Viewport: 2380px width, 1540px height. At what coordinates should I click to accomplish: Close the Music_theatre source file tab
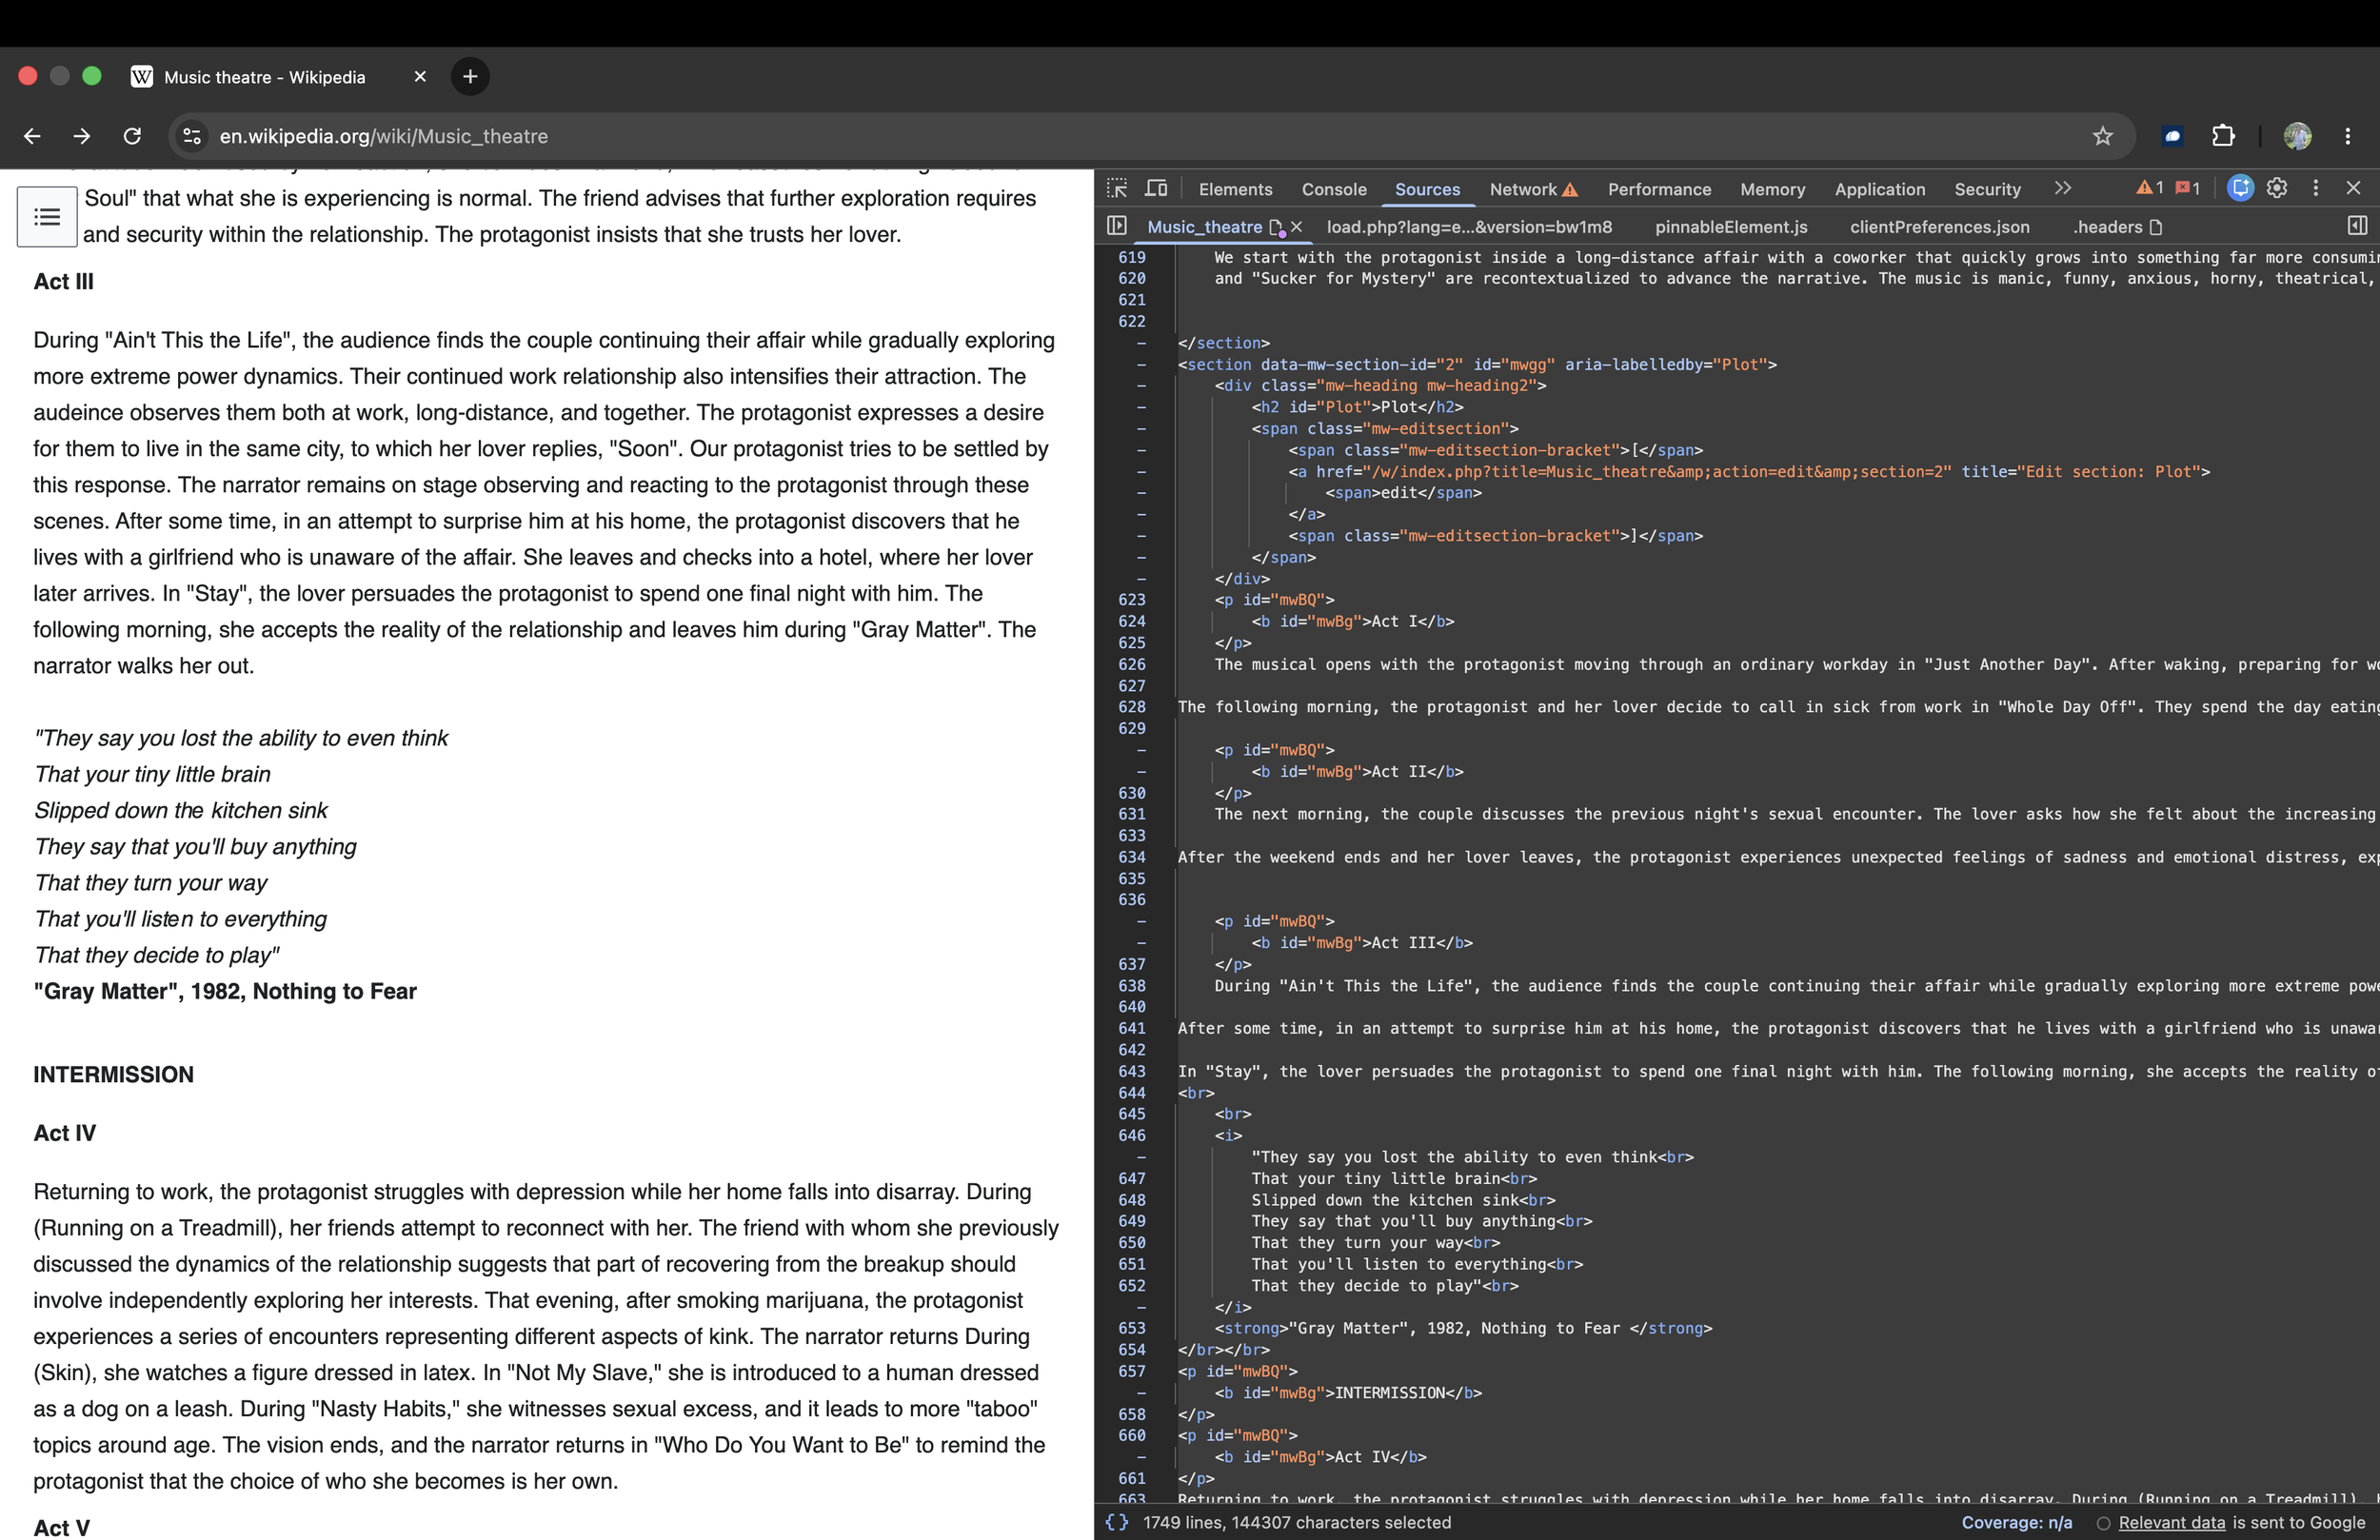pos(1296,227)
